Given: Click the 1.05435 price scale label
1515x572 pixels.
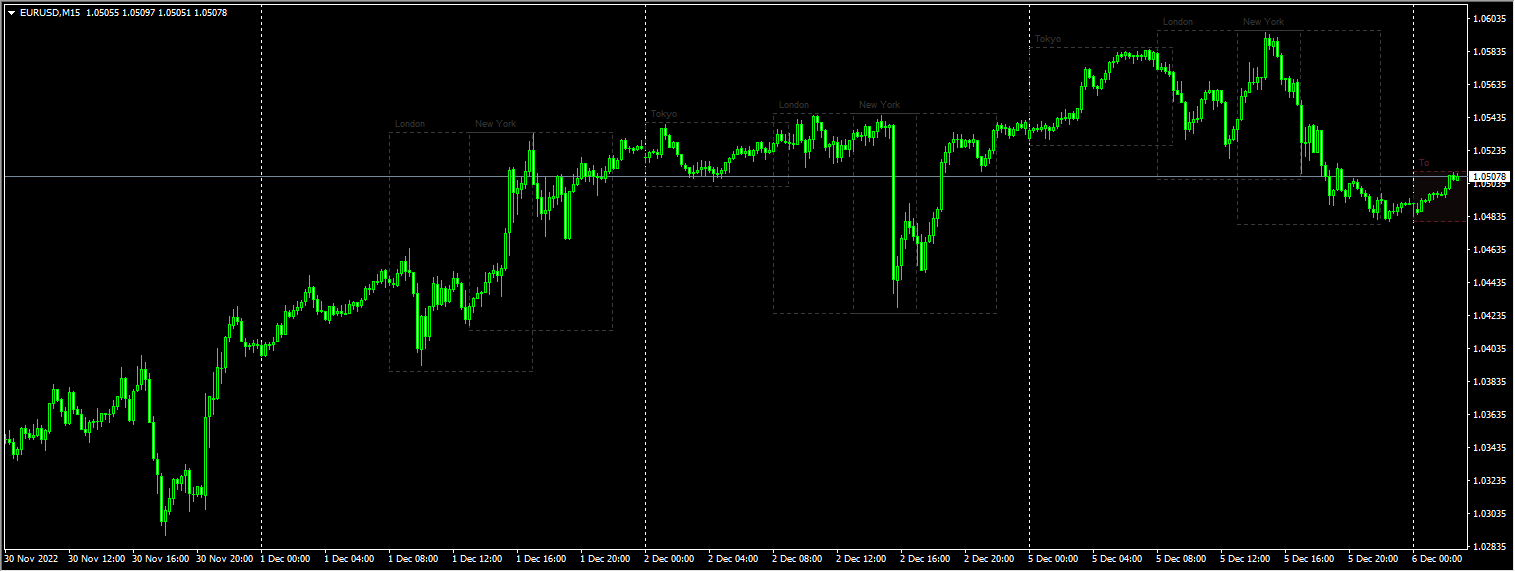Looking at the screenshot, I should click(1490, 118).
